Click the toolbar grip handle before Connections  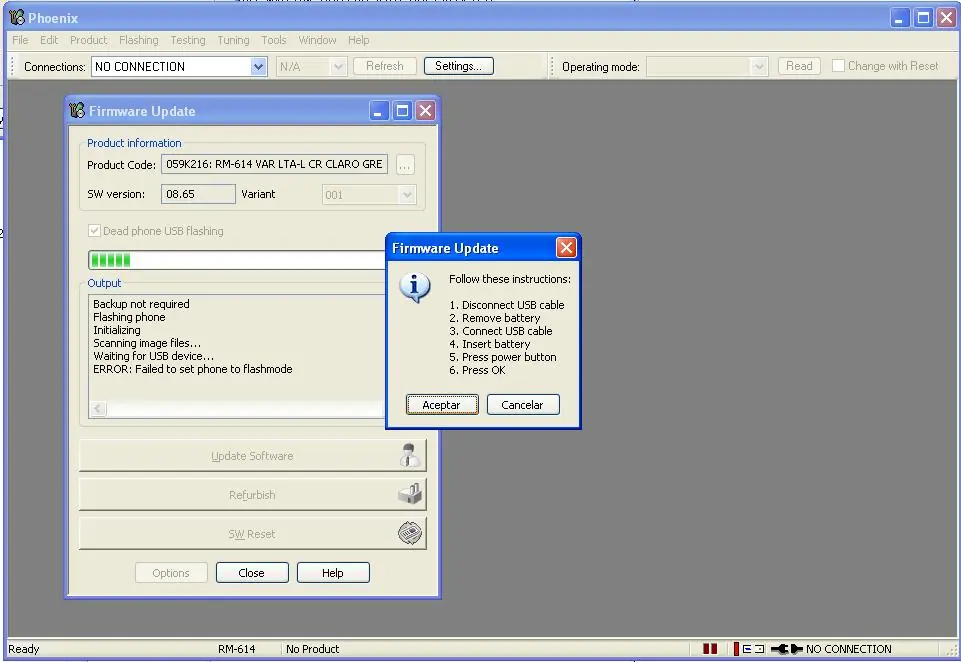[x=12, y=66]
